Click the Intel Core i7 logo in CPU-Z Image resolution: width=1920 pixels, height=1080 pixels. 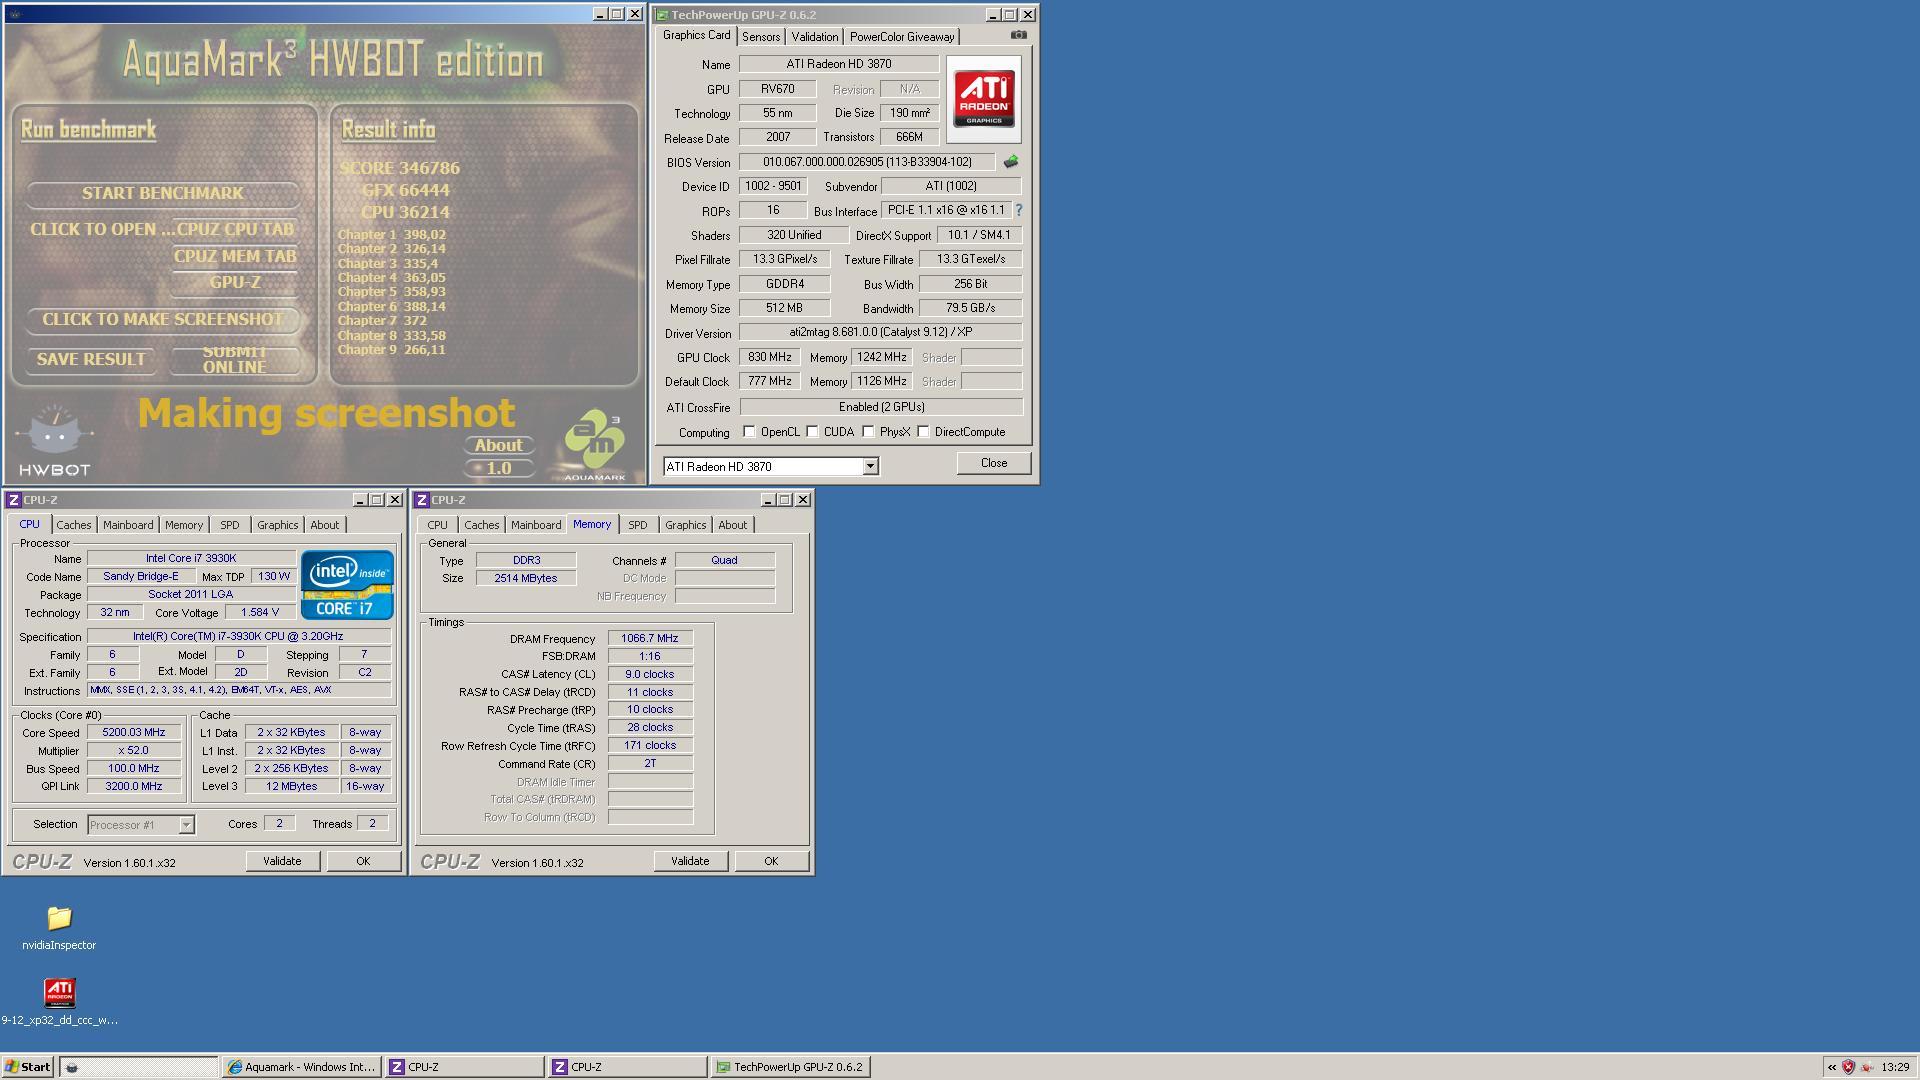pos(347,585)
